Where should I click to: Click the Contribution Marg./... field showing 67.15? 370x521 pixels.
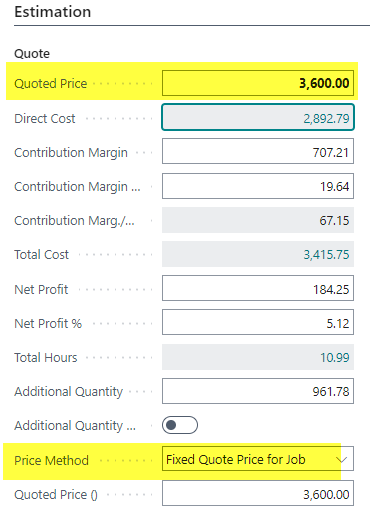tap(258, 220)
